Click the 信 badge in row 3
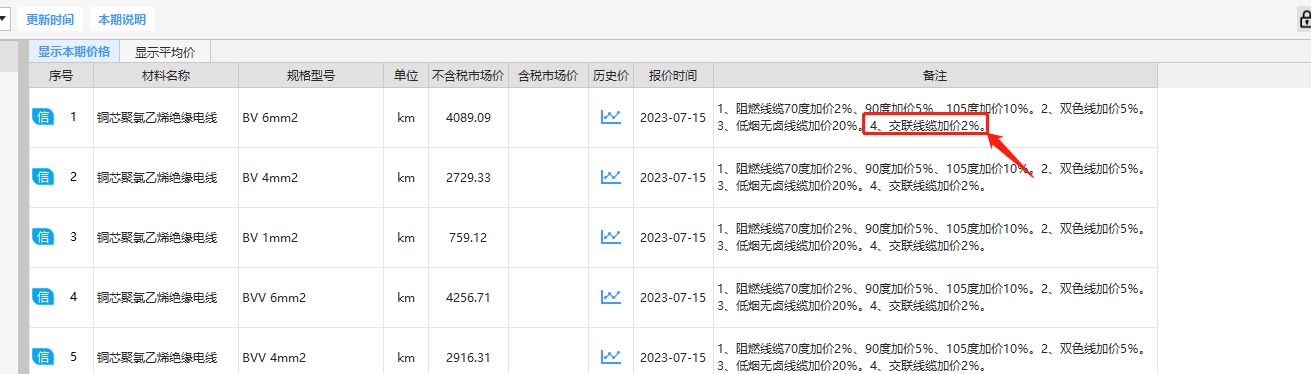Image resolution: width=1311 pixels, height=374 pixels. [x=43, y=237]
